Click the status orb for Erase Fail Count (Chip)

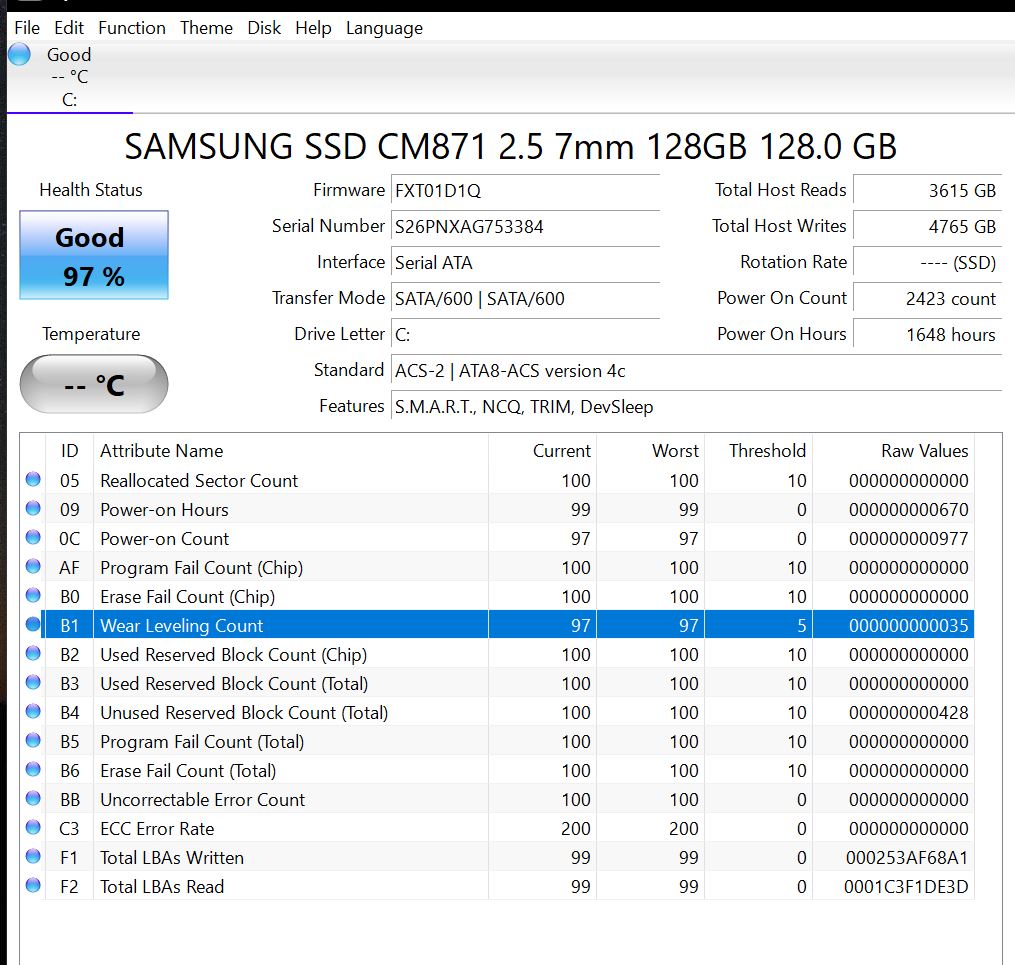click(x=33, y=596)
